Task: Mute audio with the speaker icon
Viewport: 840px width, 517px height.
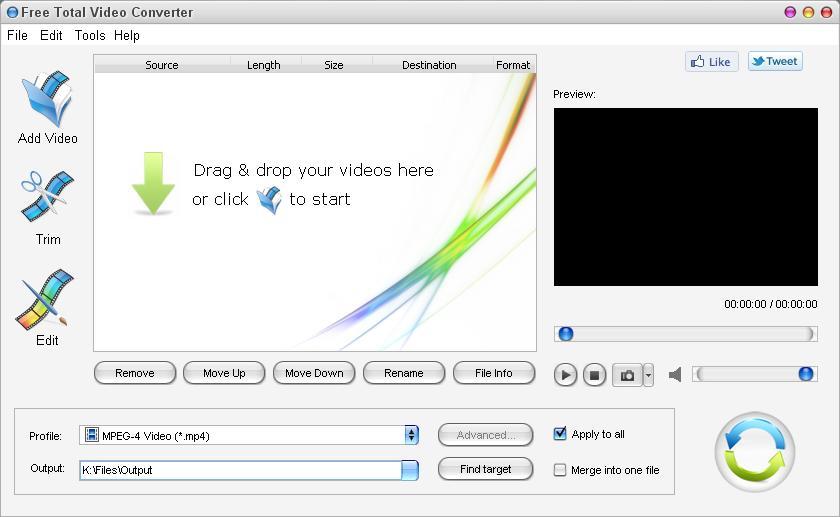Action: click(676, 374)
